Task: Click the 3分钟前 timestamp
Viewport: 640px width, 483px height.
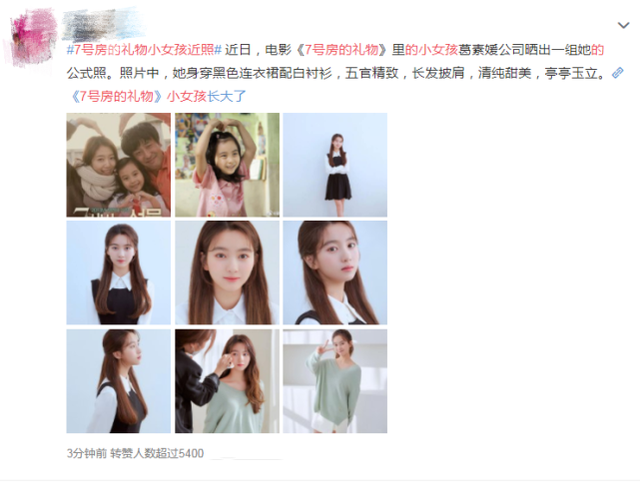Action: pos(87,453)
